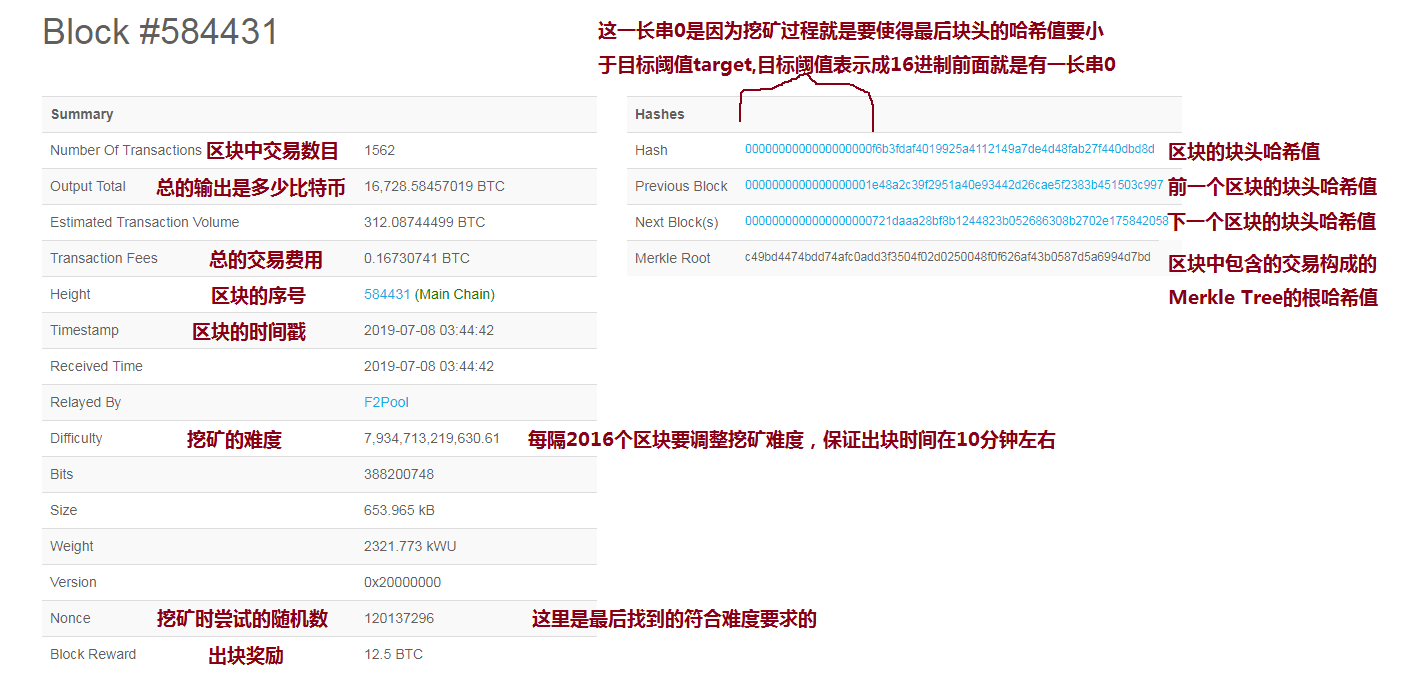
Task: Click the Size row label
Action: coord(63,510)
